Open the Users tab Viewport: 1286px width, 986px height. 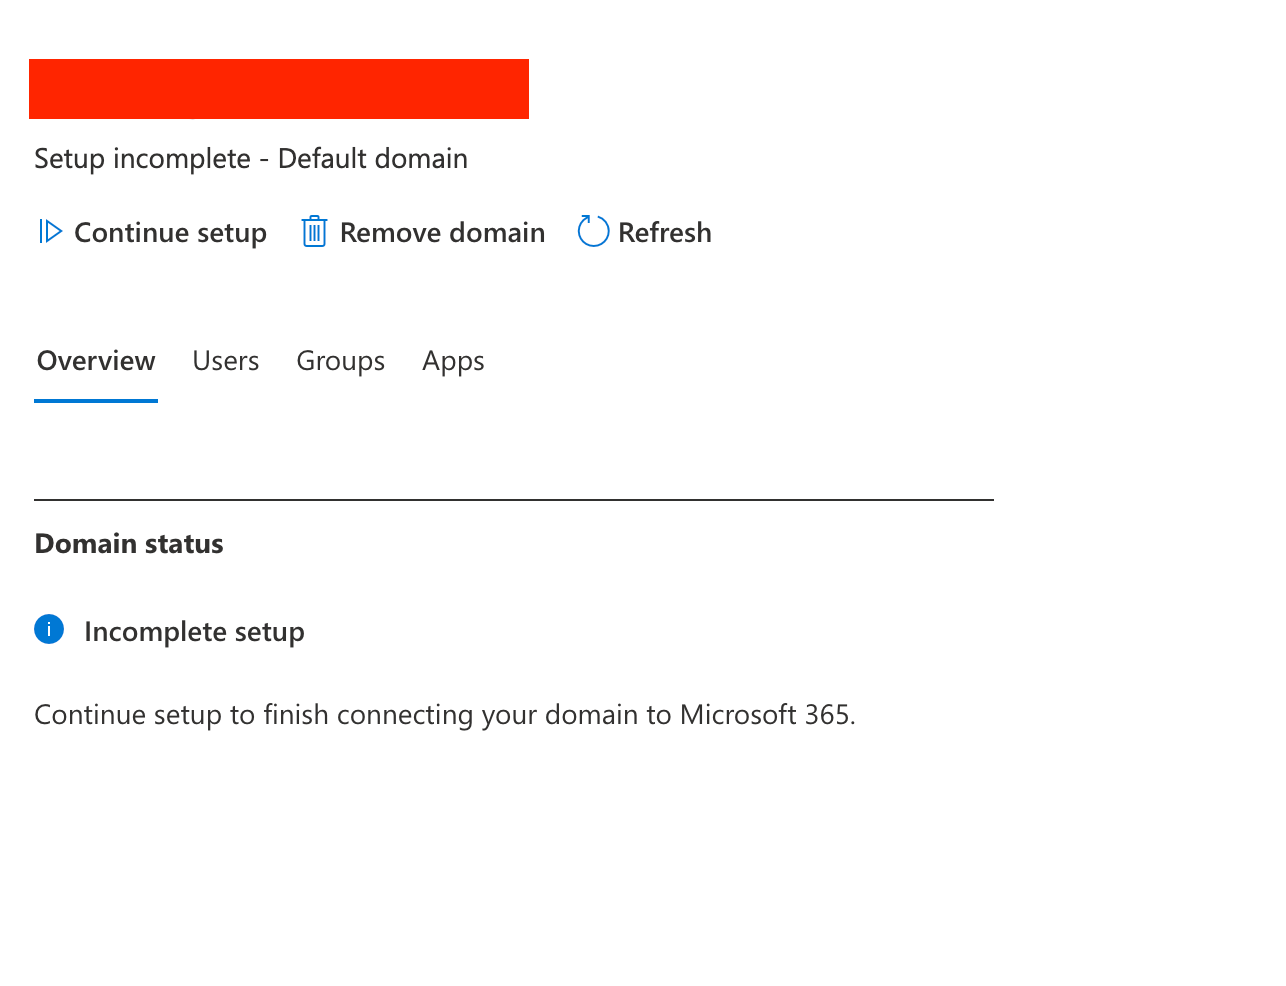pos(226,361)
